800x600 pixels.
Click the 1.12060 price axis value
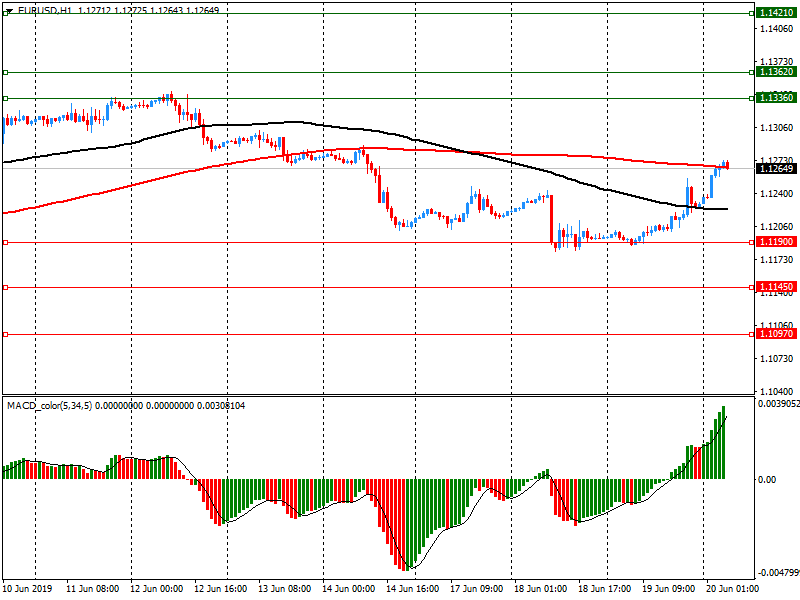[x=777, y=227]
